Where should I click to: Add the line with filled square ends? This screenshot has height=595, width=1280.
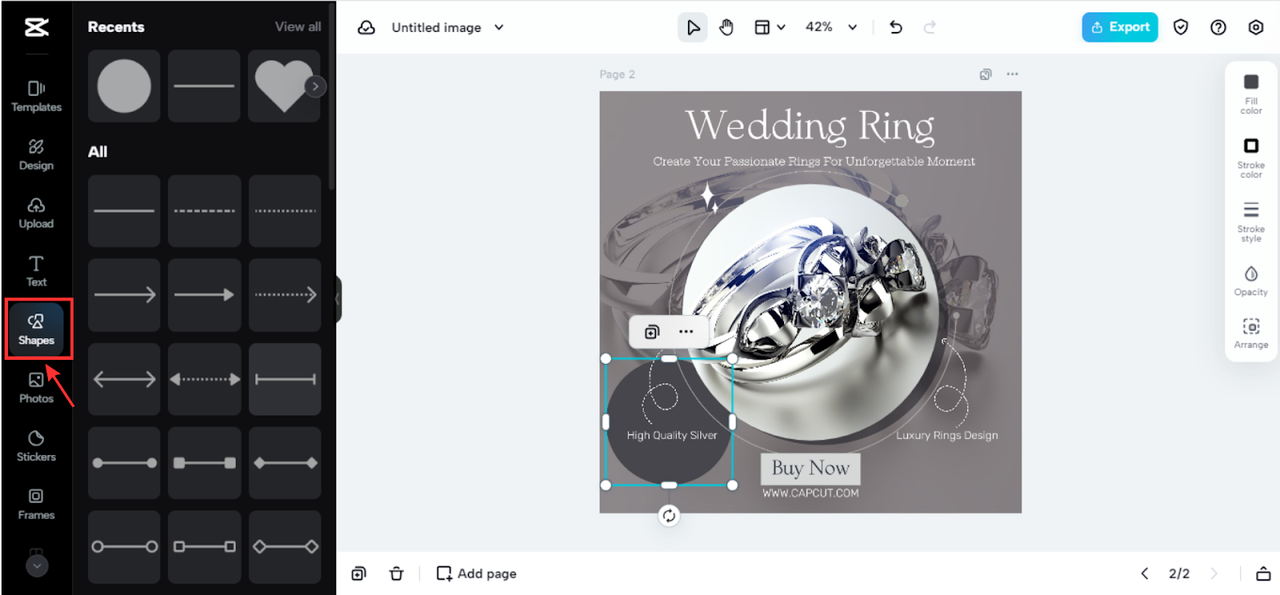(x=204, y=463)
